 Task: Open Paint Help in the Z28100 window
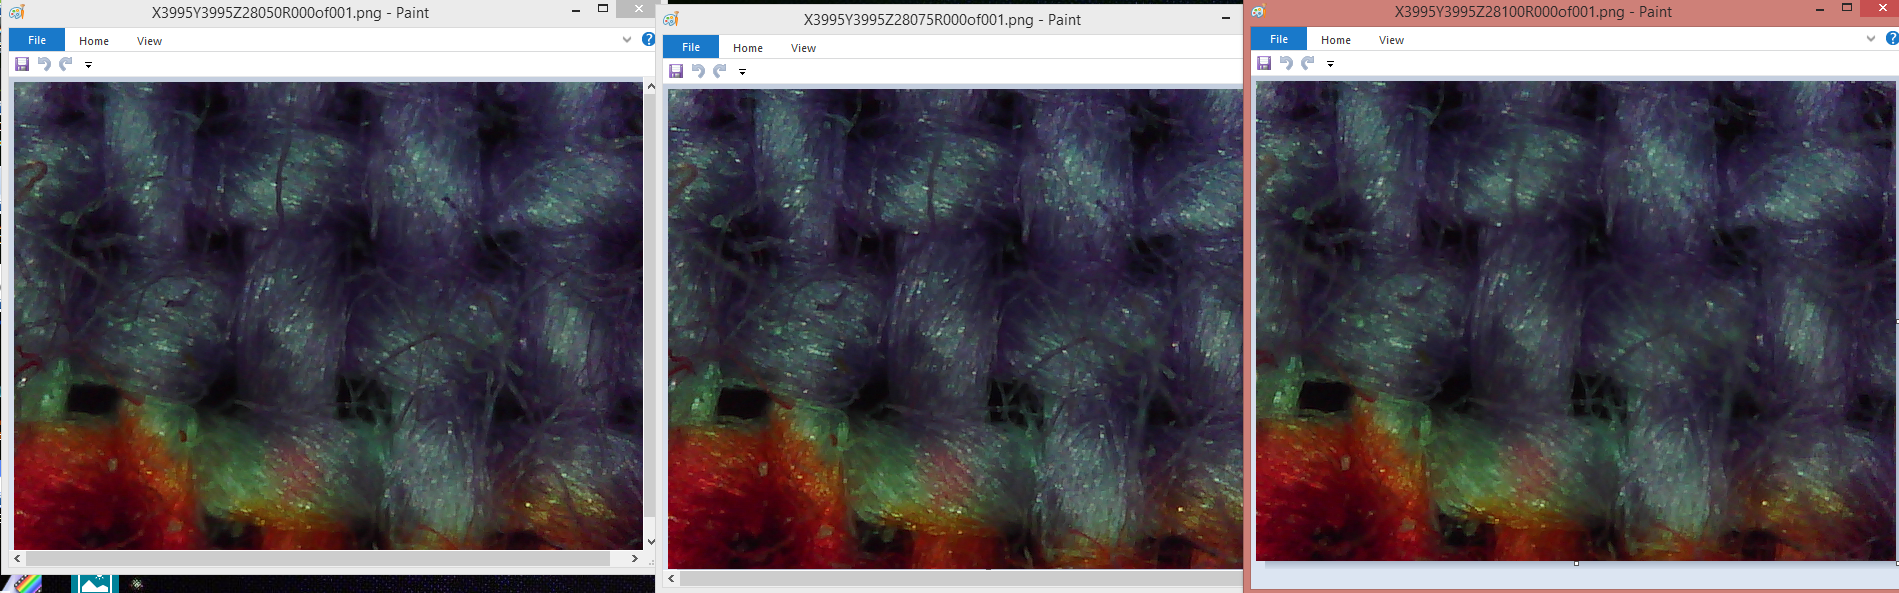(1891, 39)
